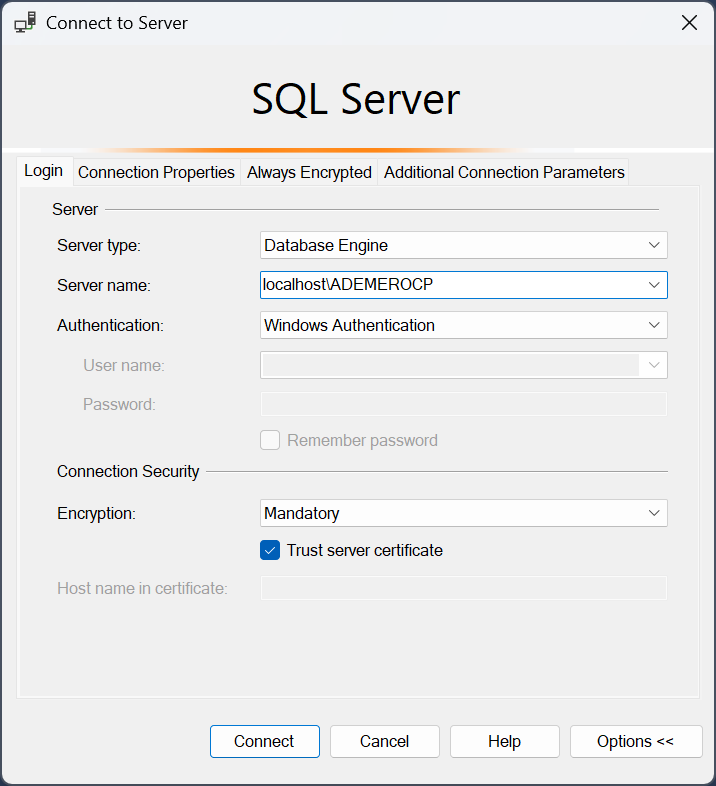Click the Connection Security section heading

click(x=128, y=471)
